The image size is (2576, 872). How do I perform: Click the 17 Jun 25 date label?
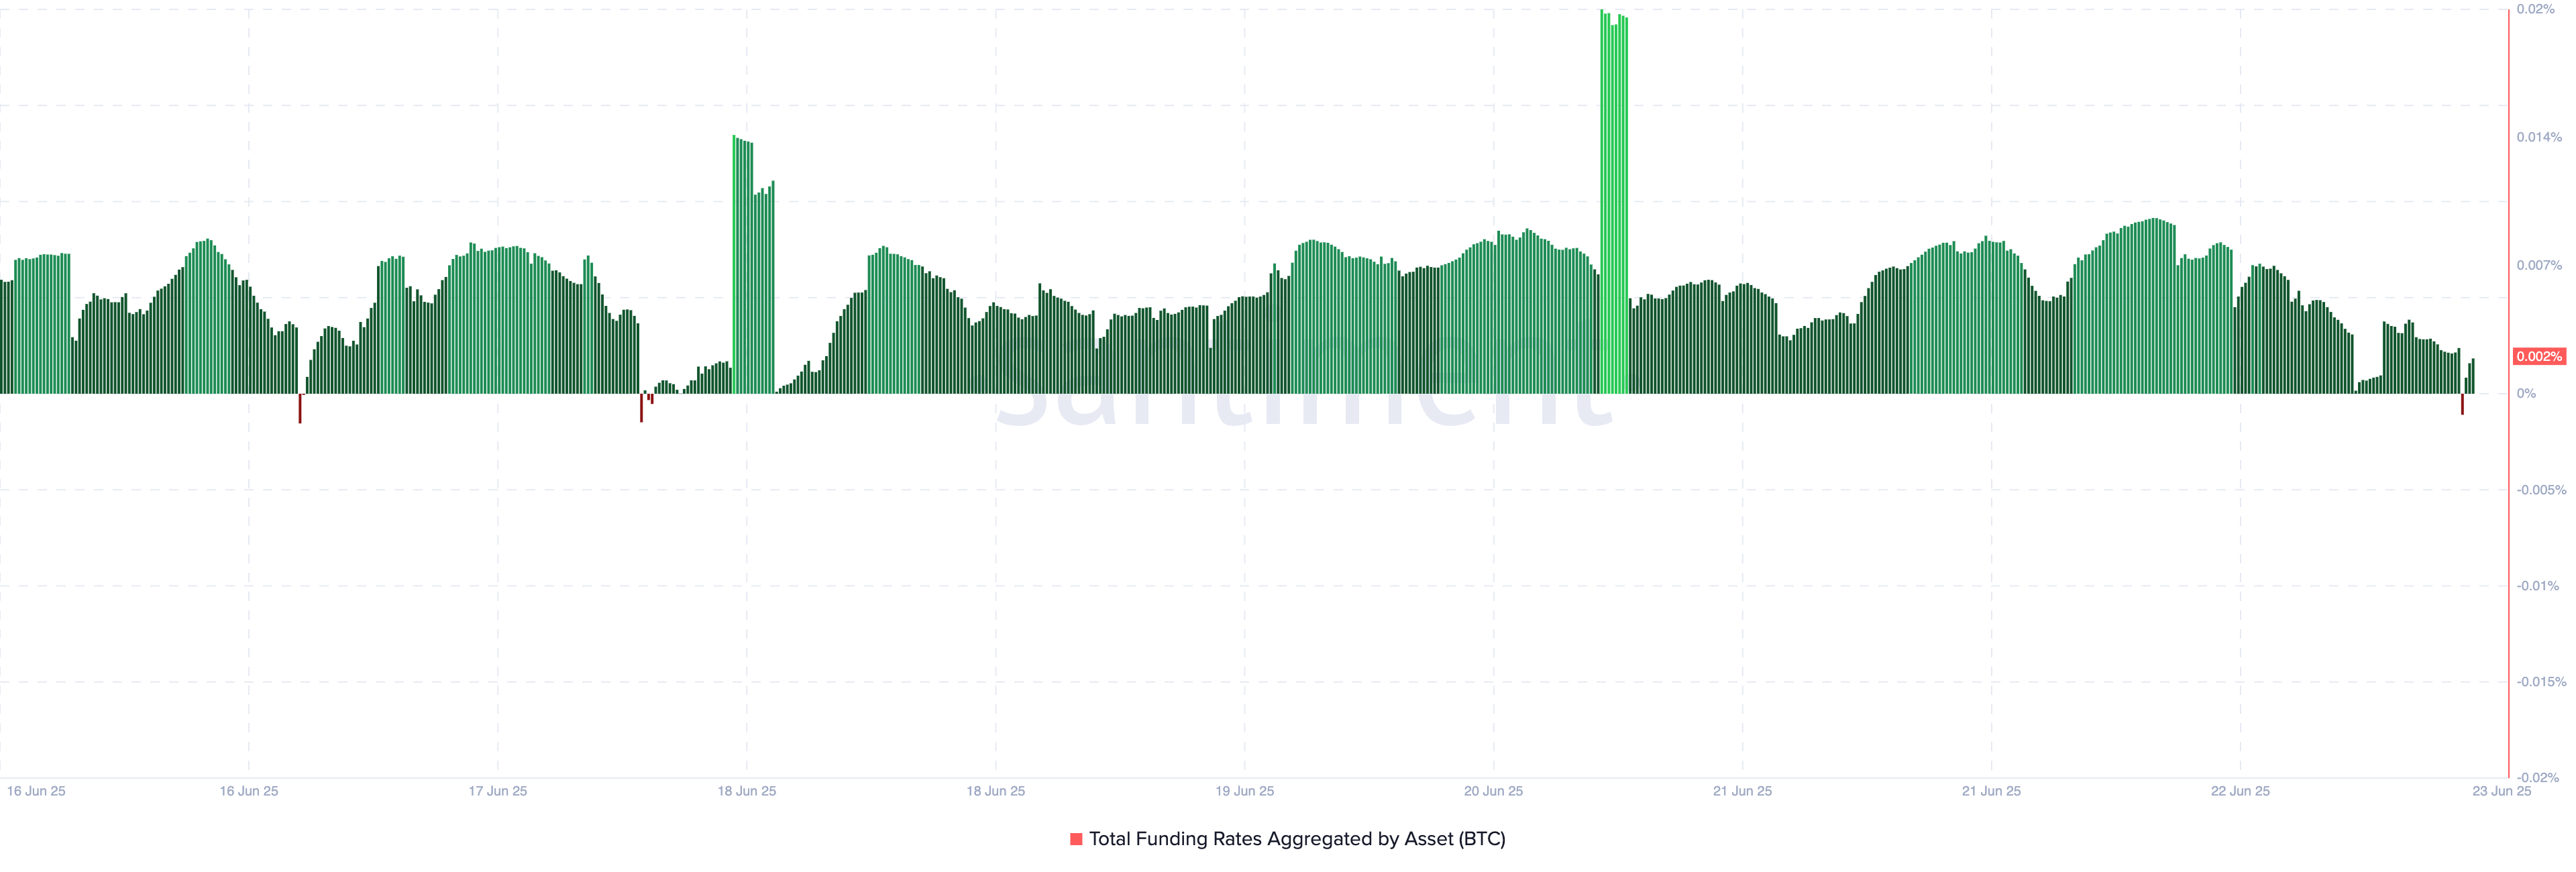[x=498, y=791]
